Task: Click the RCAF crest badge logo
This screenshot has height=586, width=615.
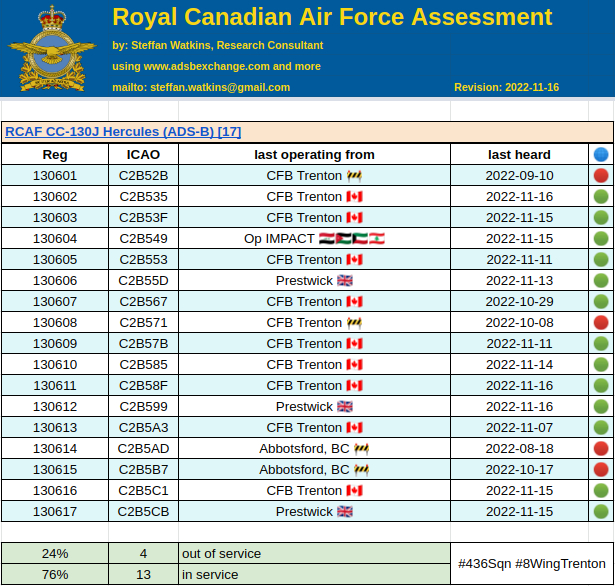Action: pos(52,49)
